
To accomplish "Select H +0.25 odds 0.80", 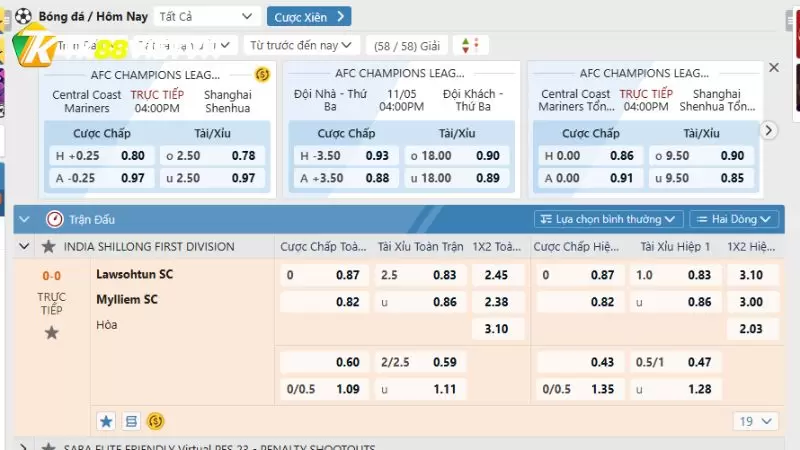I will click(102, 156).
